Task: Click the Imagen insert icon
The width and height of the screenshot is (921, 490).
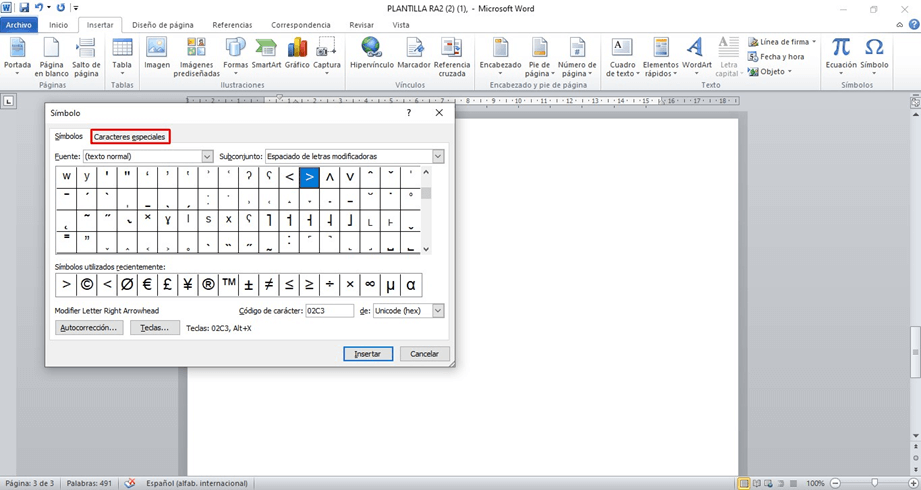Action: [x=157, y=47]
